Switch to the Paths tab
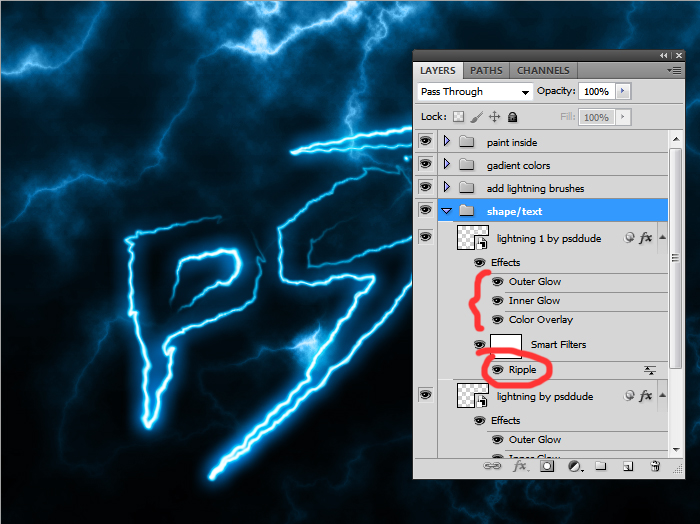700x524 pixels. [486, 71]
